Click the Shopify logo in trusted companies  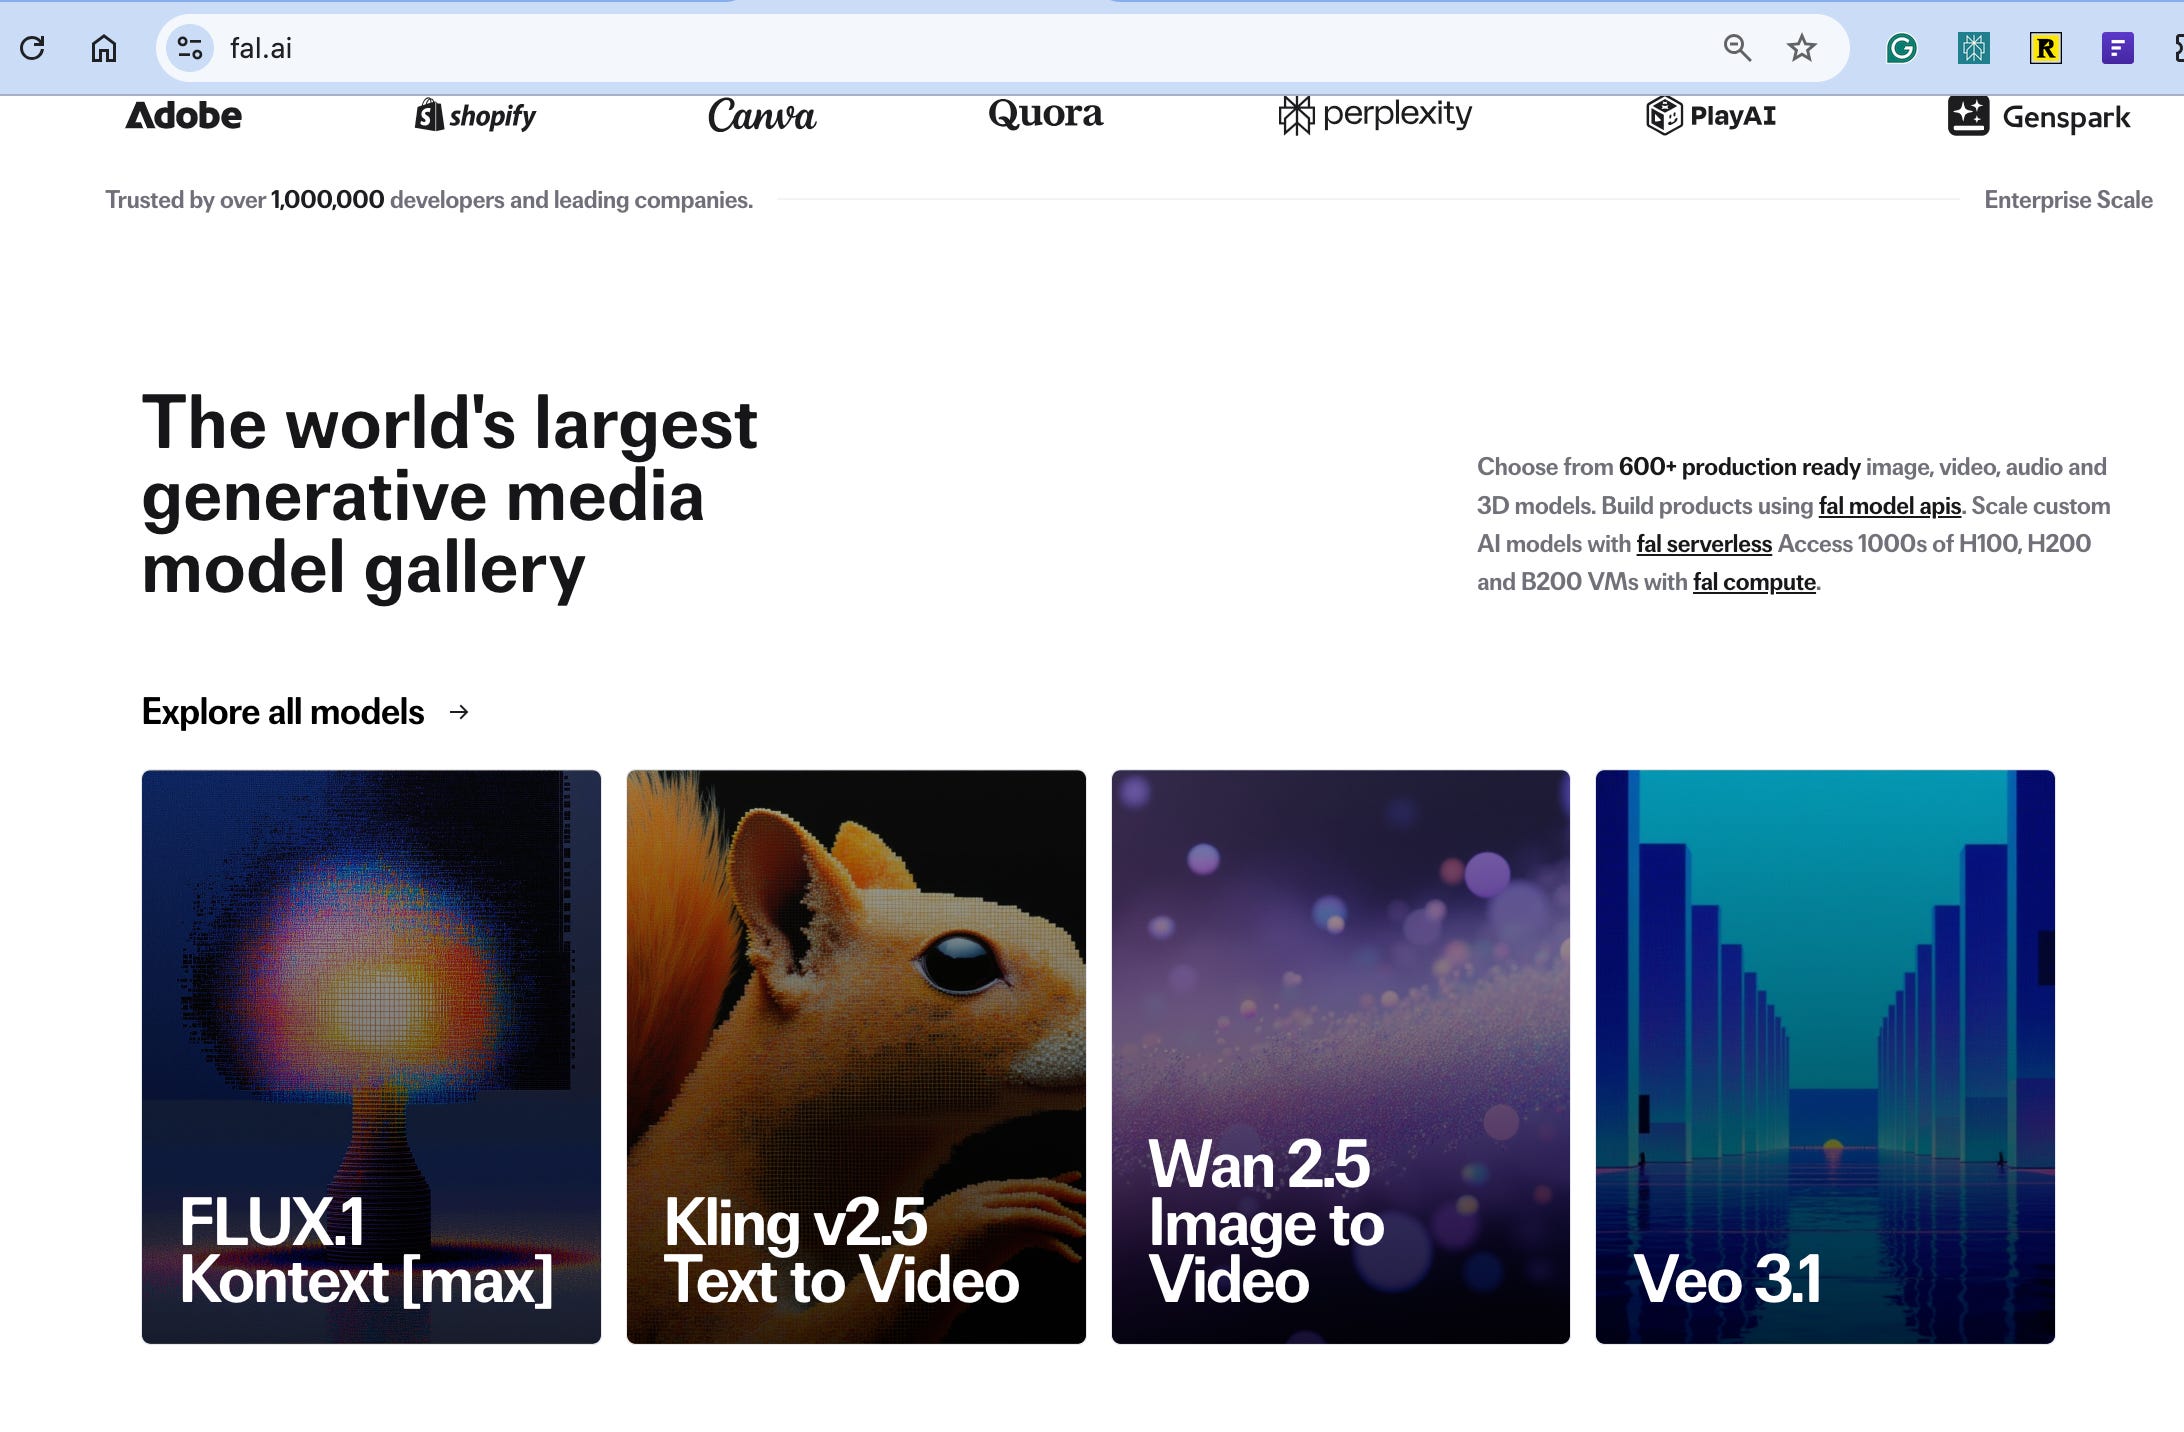[475, 116]
